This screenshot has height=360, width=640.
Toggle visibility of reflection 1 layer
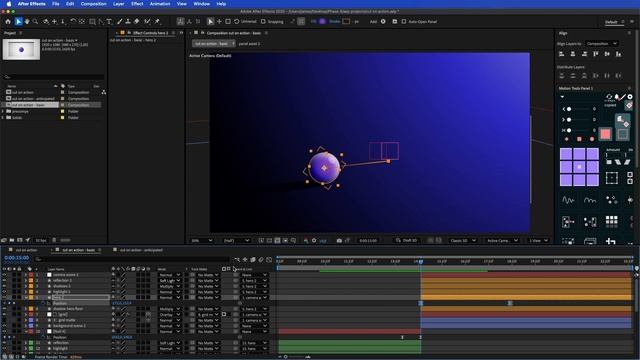(x=4, y=280)
